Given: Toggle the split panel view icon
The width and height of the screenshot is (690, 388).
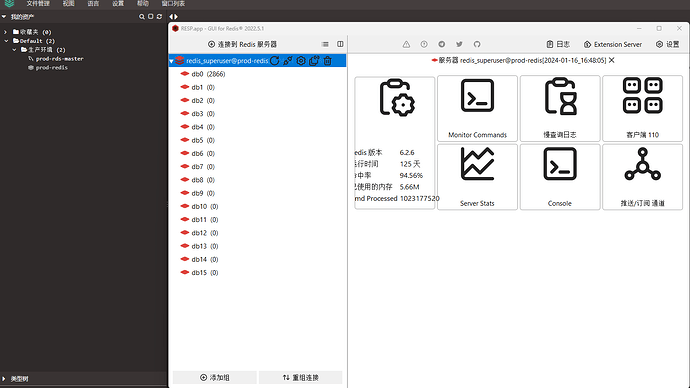Looking at the screenshot, I should (x=340, y=44).
